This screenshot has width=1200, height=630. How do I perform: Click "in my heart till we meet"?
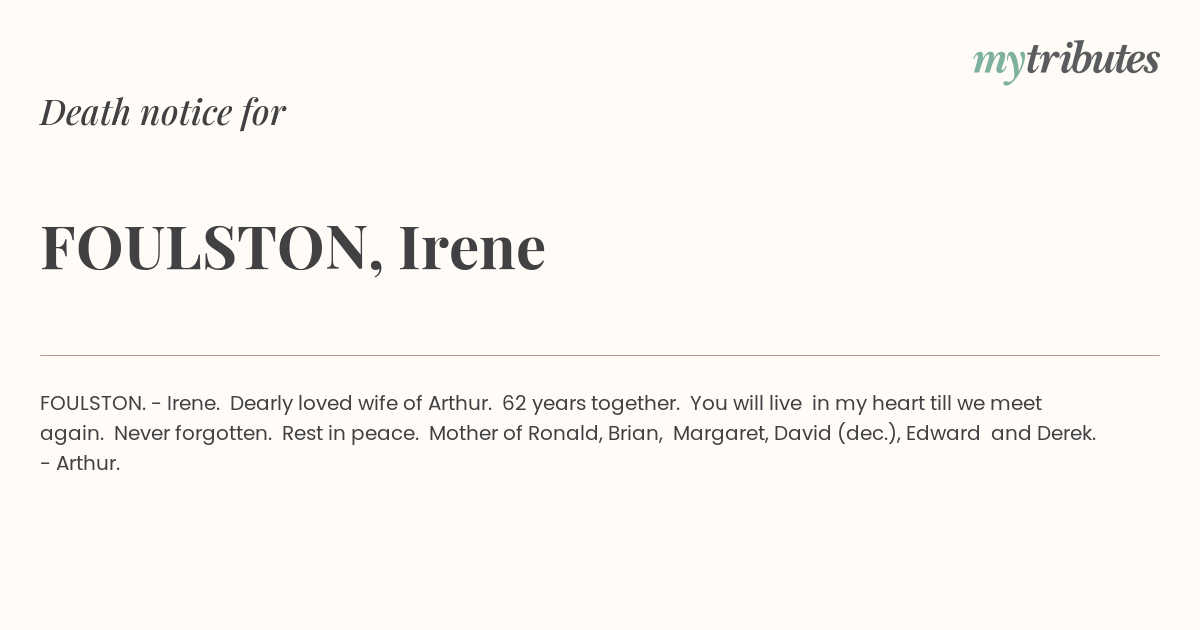click(x=927, y=403)
